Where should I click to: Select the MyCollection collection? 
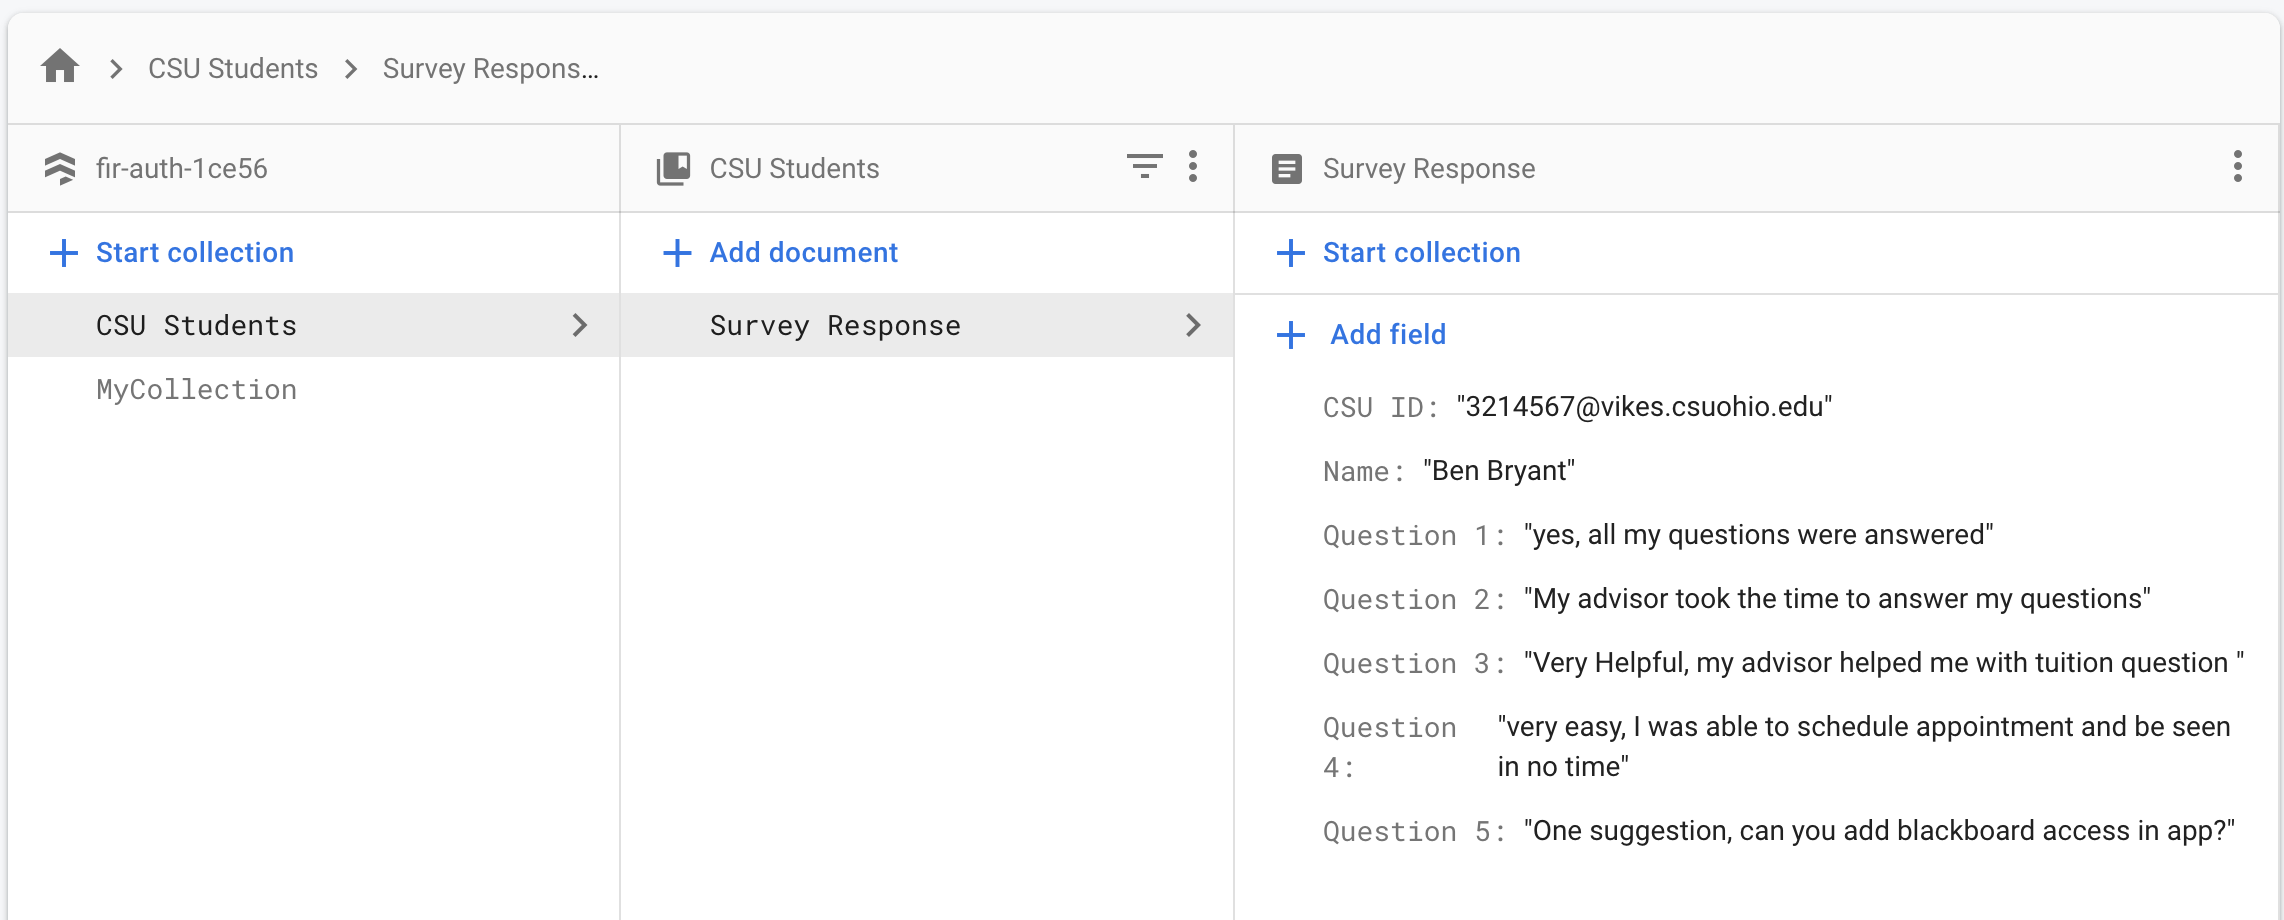pyautogui.click(x=196, y=389)
